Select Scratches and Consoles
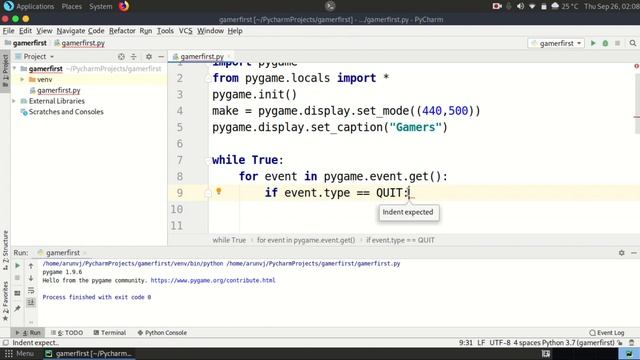Image resolution: width=640 pixels, height=360 pixels. point(66,112)
